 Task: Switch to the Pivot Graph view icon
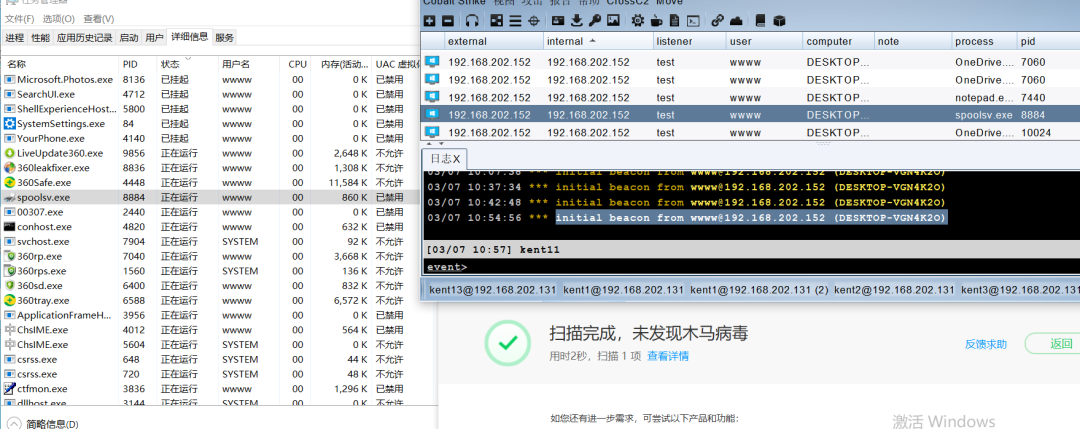pos(497,21)
